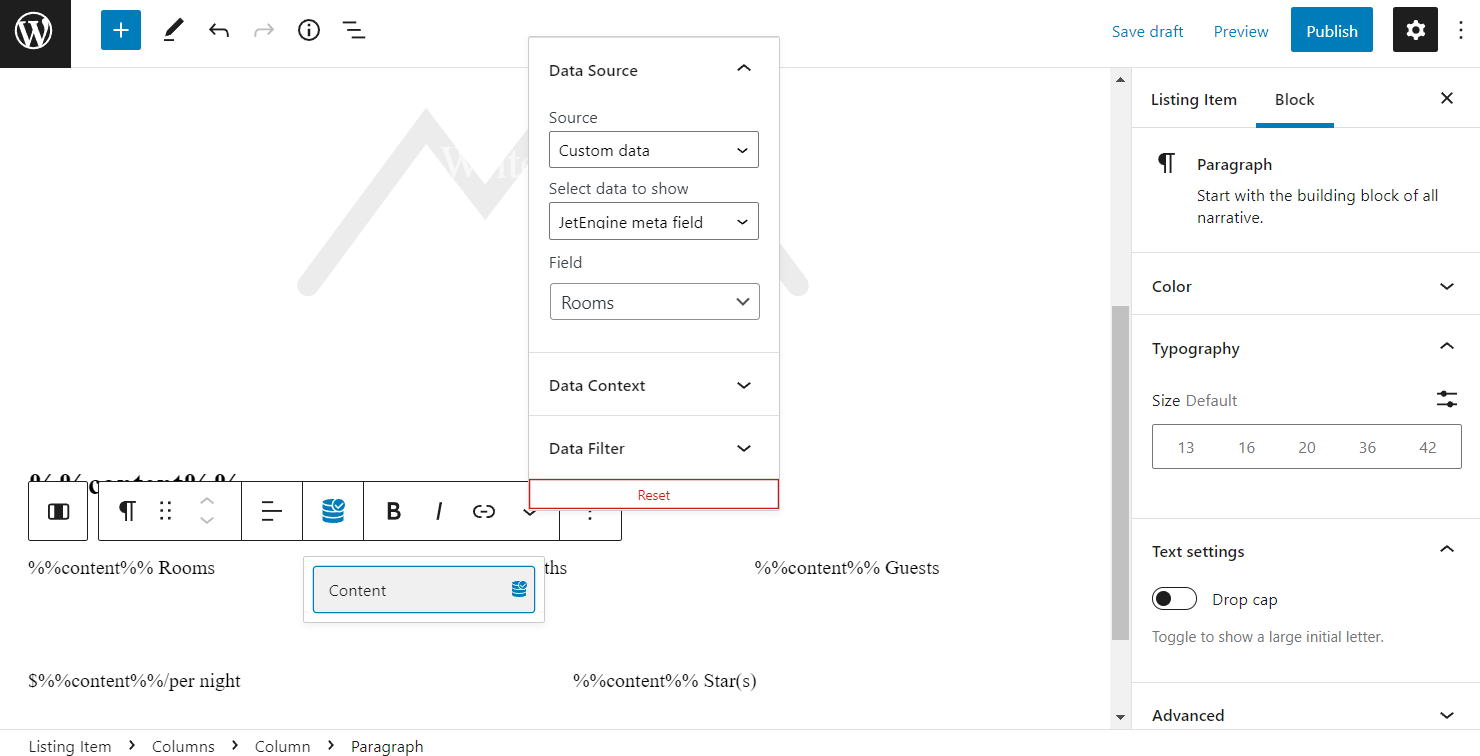The image size is (1480, 756).
Task: Collapse the Text settings panel
Action: (x=1306, y=551)
